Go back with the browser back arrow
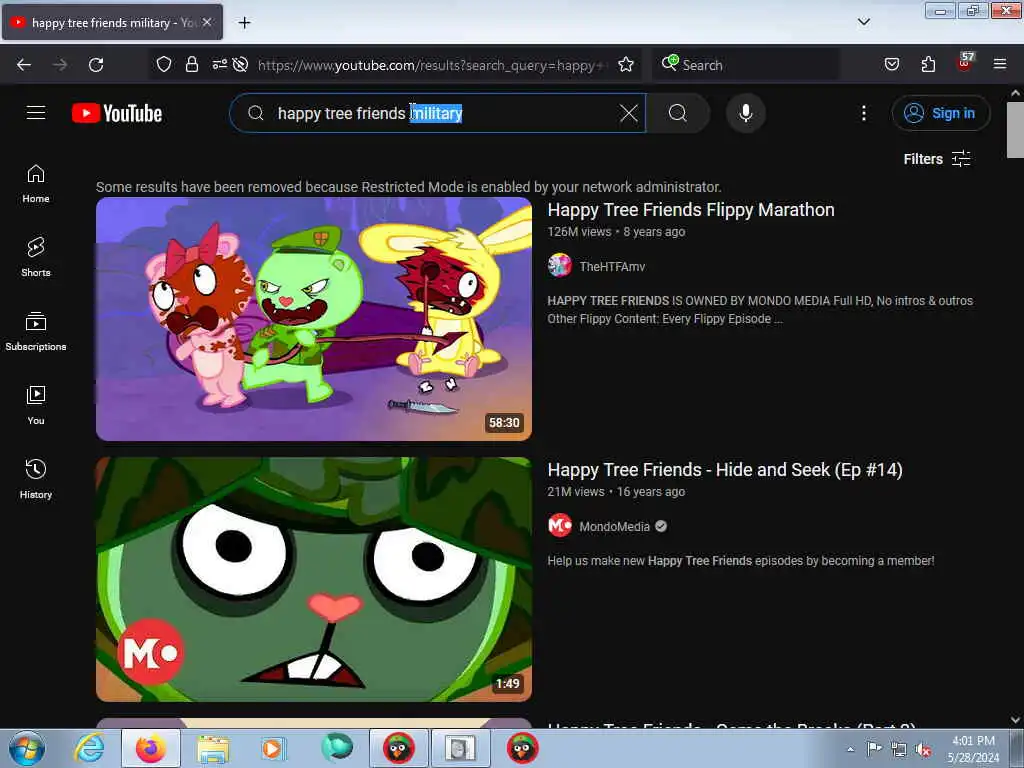 pyautogui.click(x=24, y=65)
